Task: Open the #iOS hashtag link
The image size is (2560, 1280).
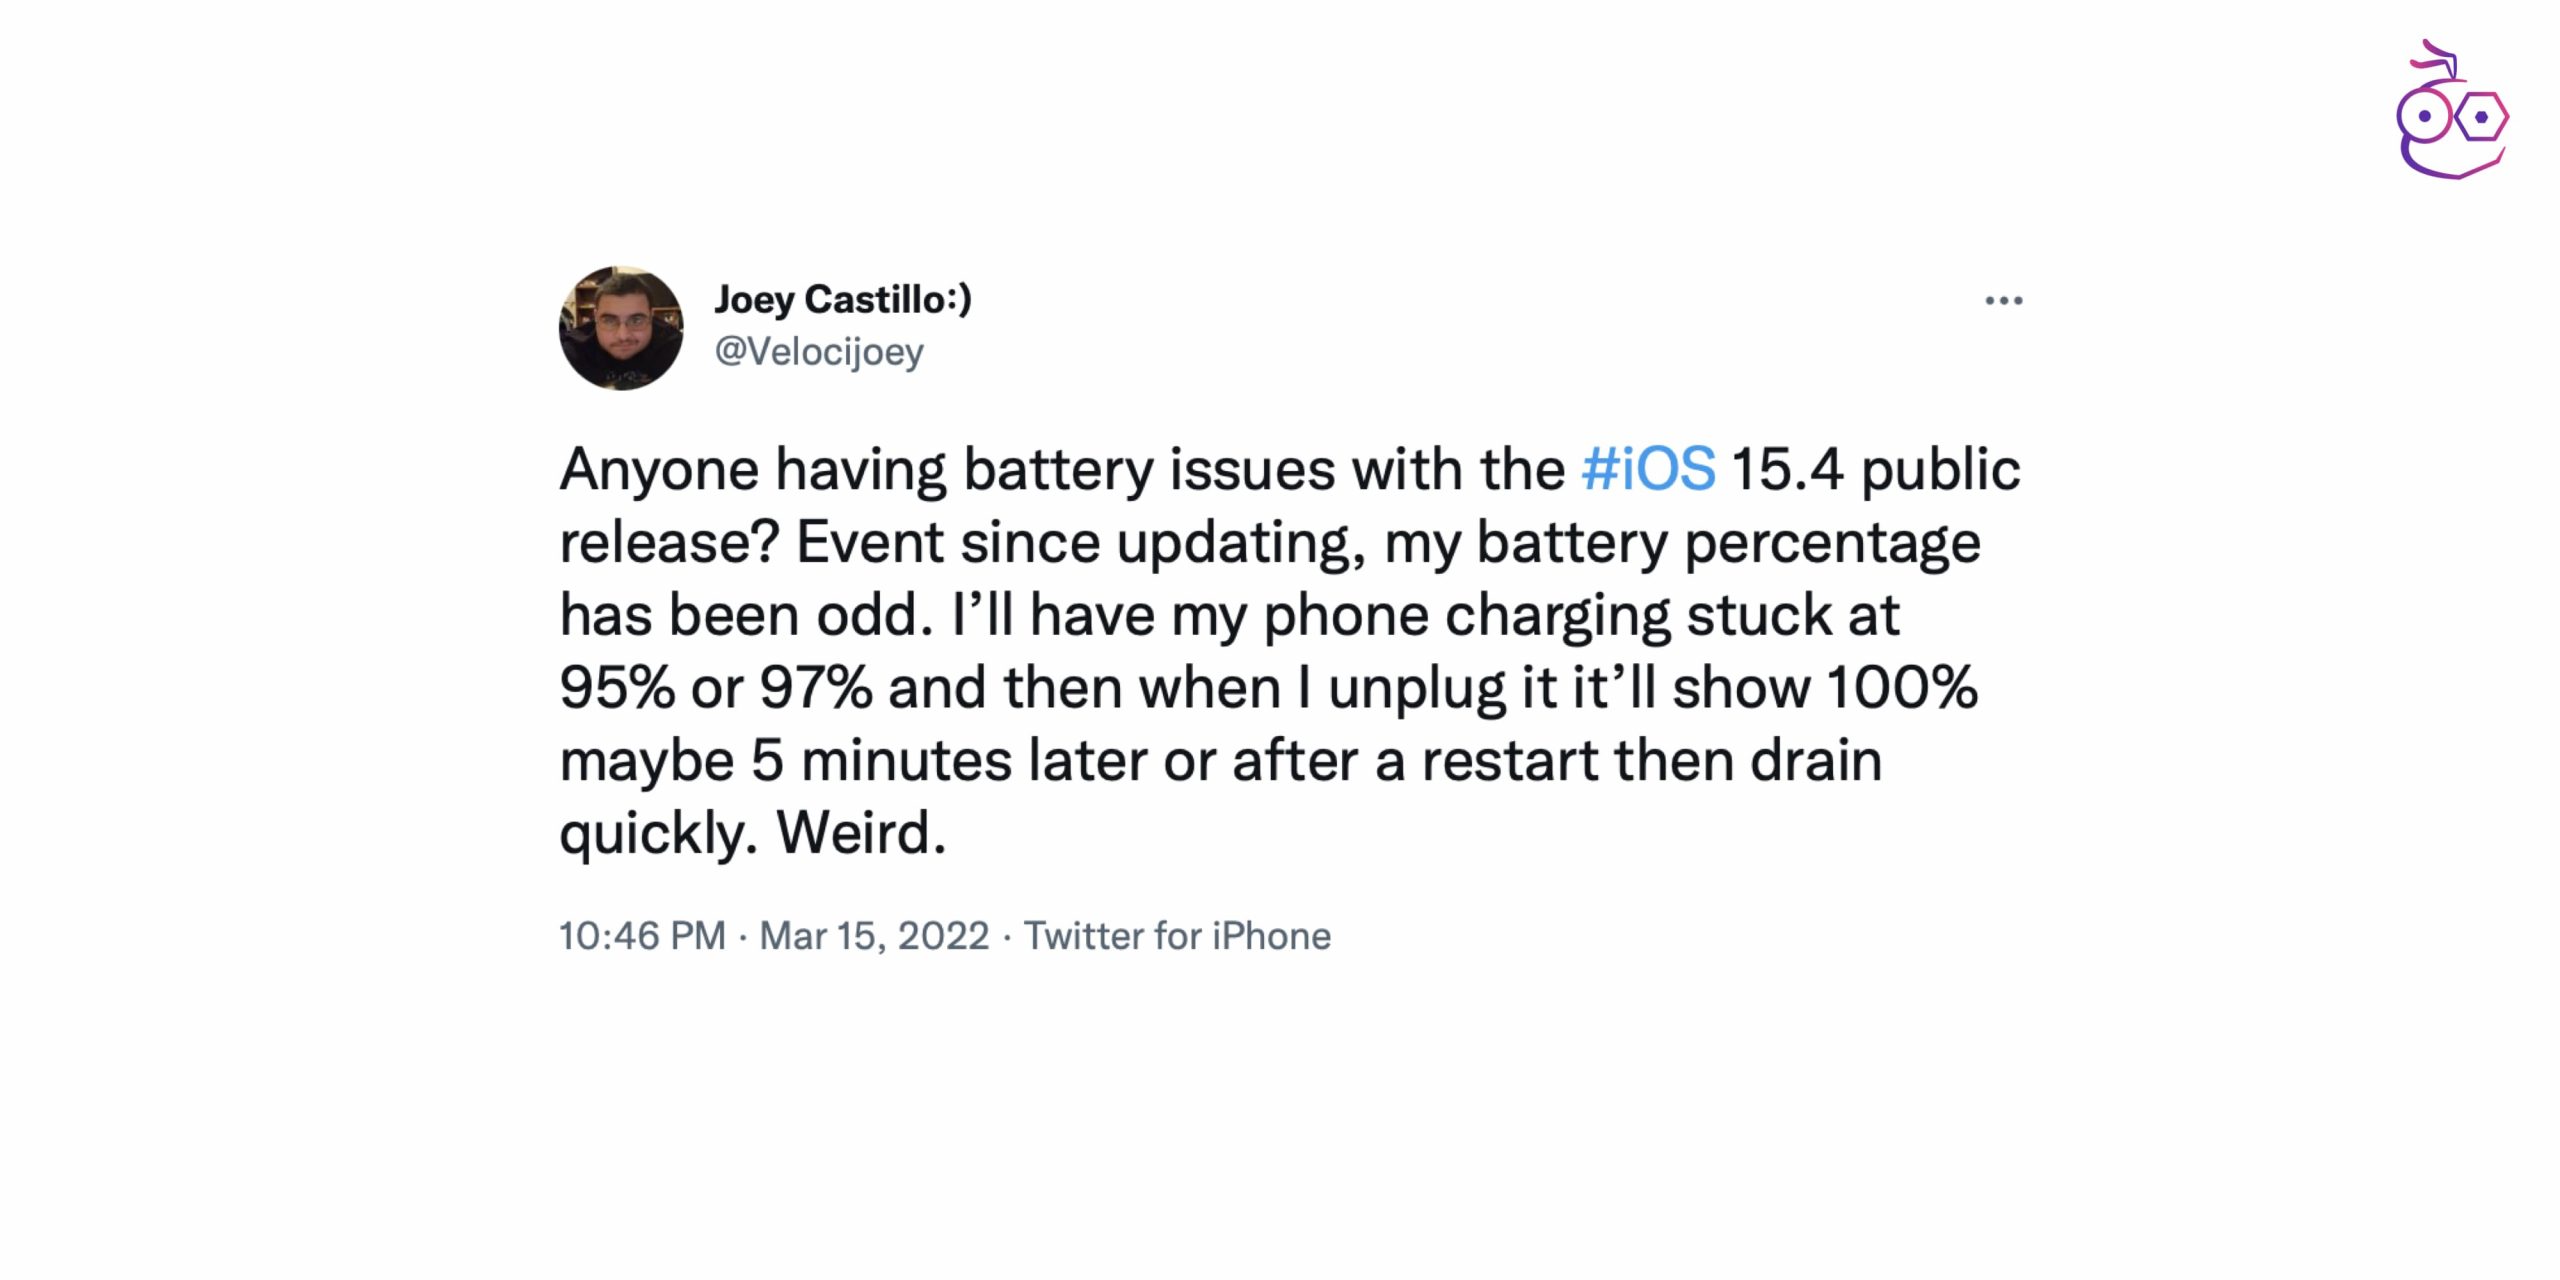Action: [x=1648, y=469]
